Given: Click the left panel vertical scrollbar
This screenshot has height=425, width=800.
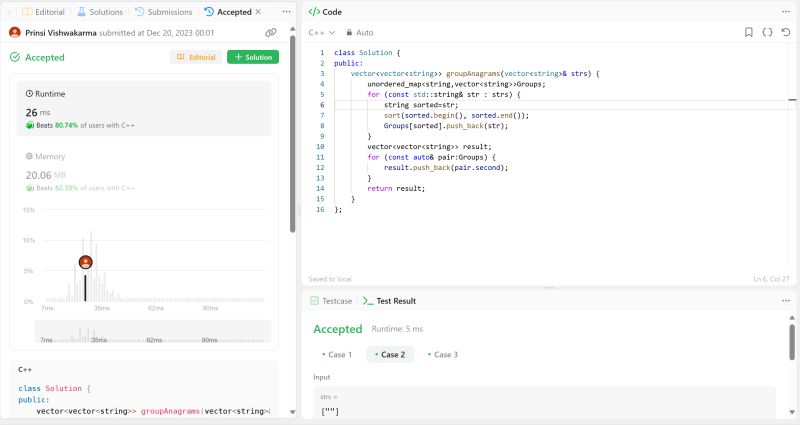Looking at the screenshot, I should (x=293, y=134).
